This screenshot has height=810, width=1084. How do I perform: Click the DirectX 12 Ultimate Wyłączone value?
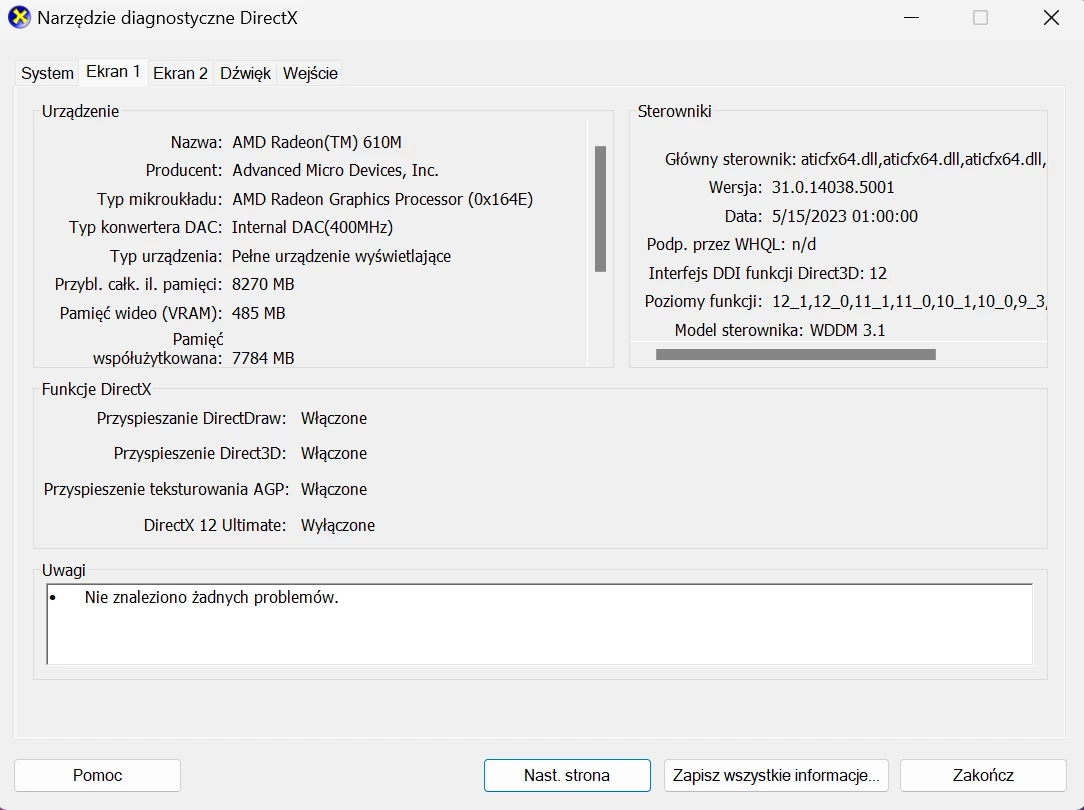point(338,526)
